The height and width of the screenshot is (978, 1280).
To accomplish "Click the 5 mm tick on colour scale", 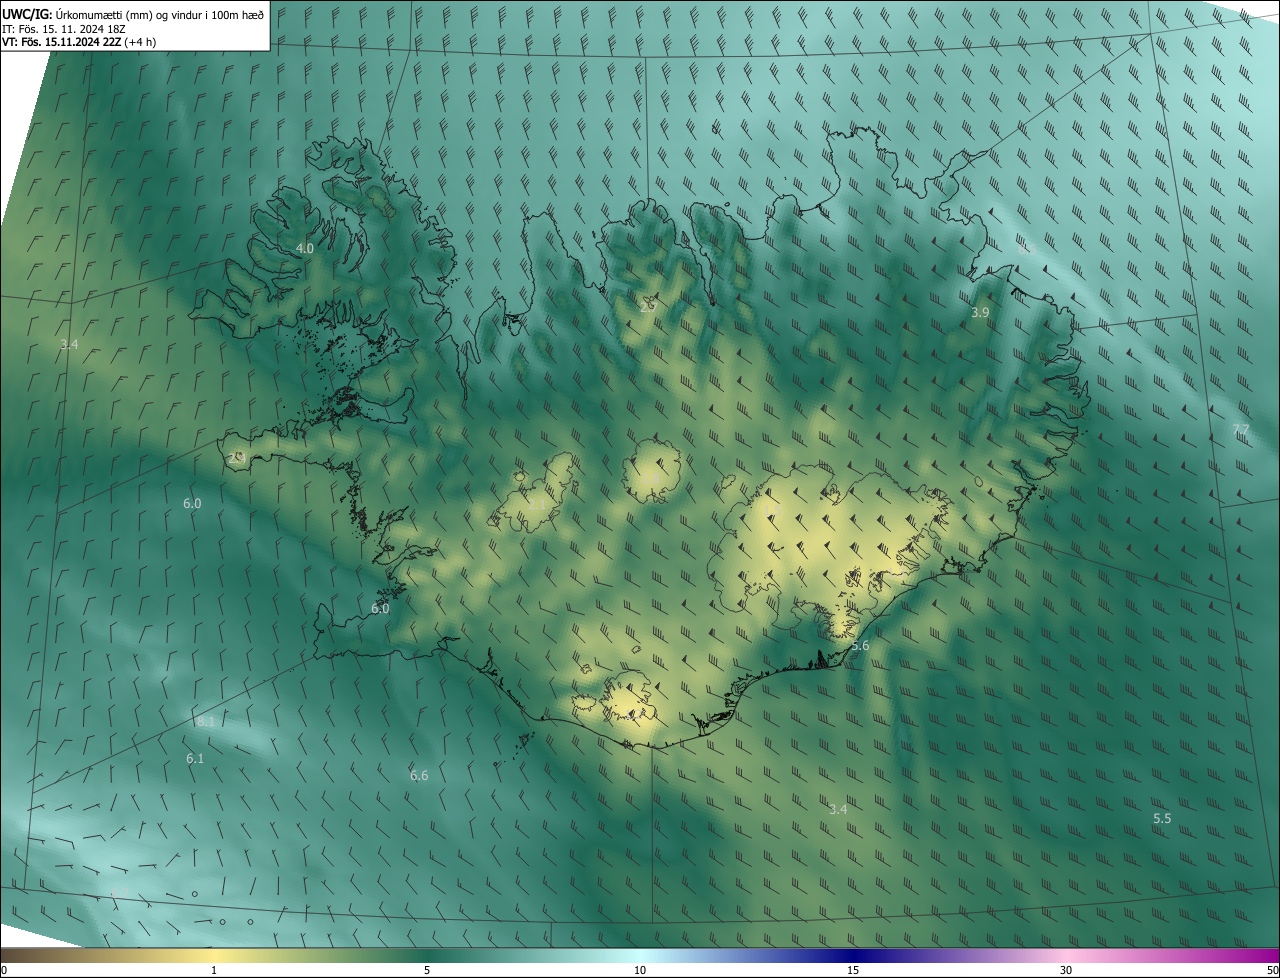I will (427, 970).
